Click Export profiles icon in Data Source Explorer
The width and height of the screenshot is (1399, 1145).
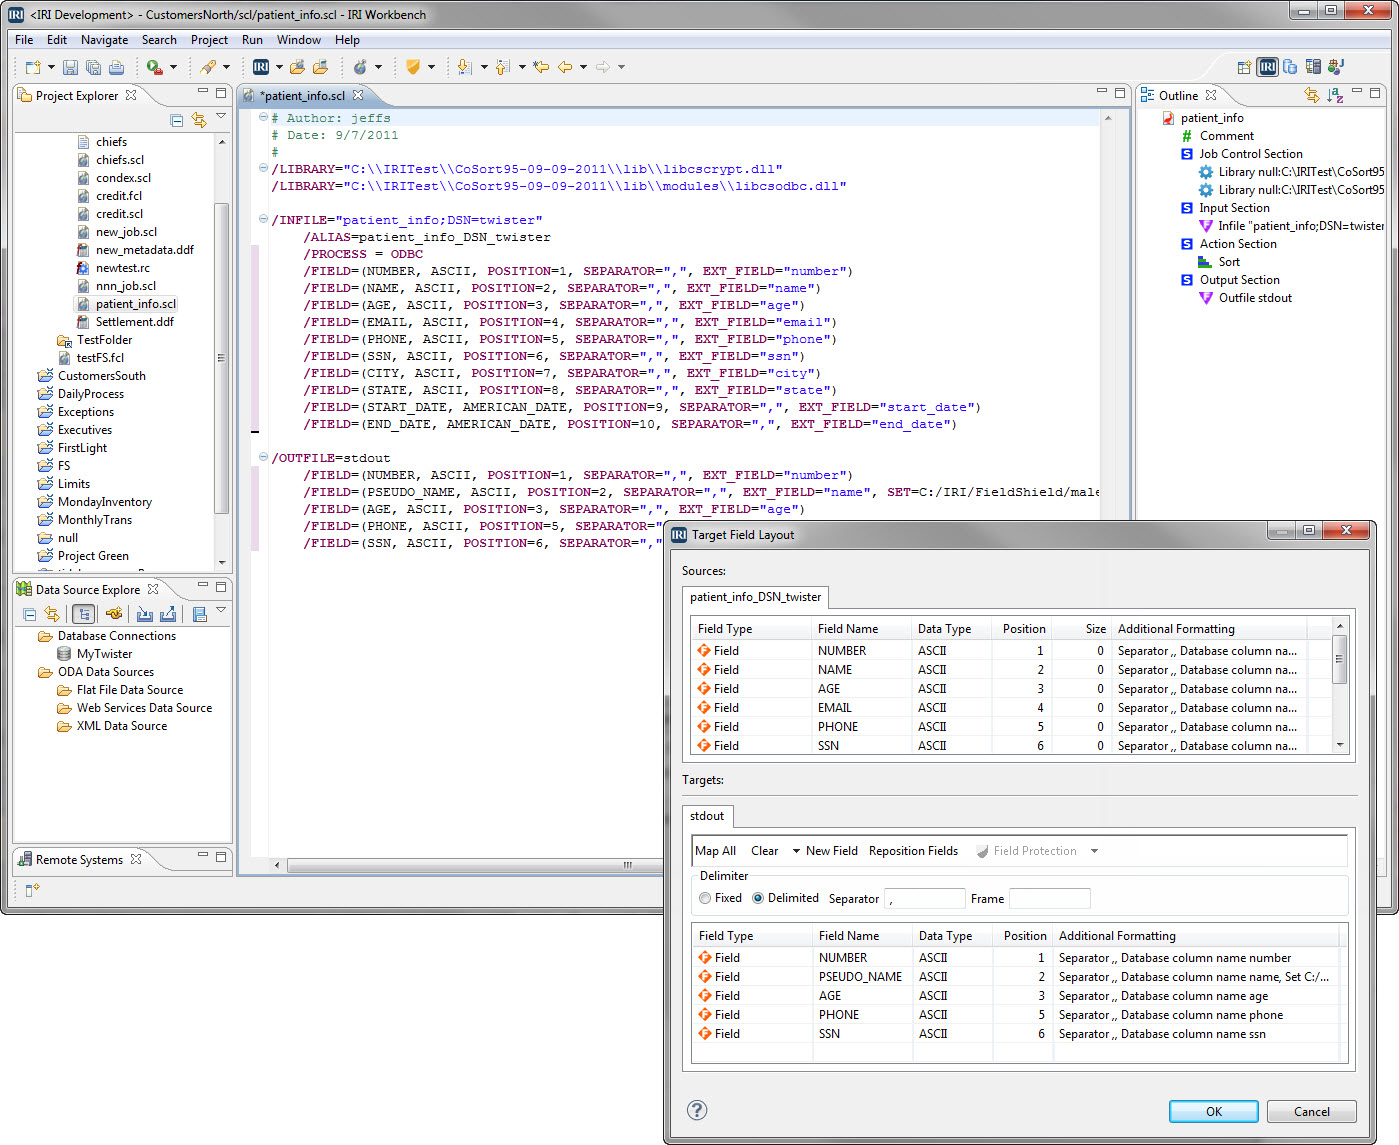[x=168, y=614]
